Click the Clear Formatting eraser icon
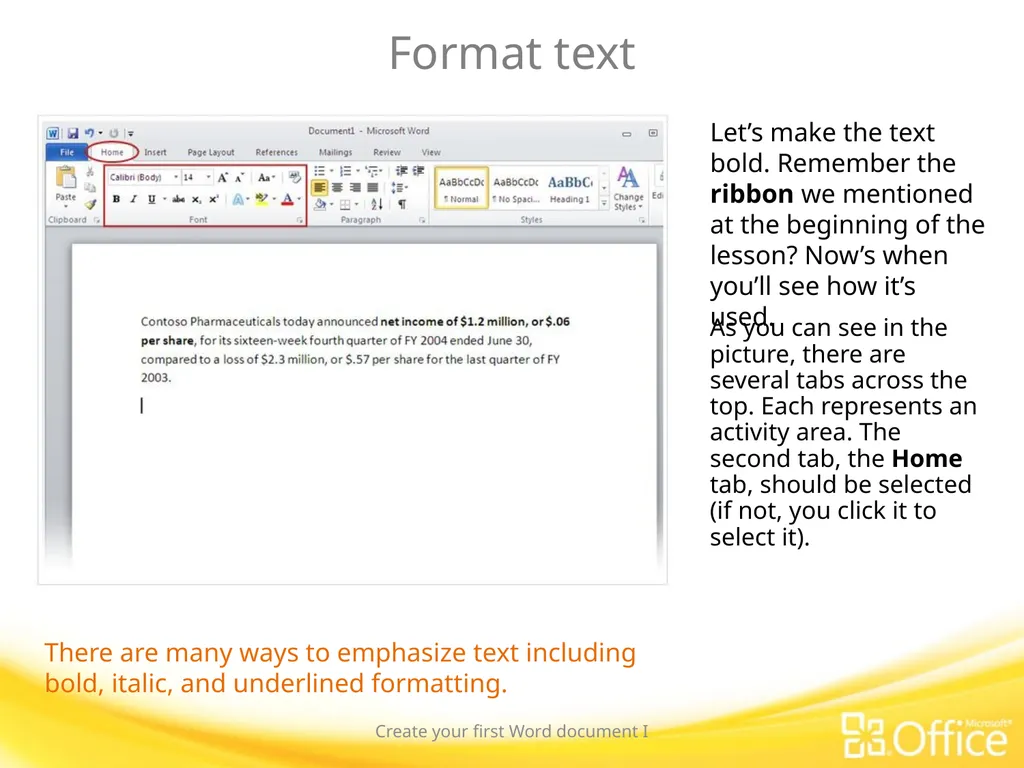Image resolution: width=1024 pixels, height=768 pixels. pos(295,177)
